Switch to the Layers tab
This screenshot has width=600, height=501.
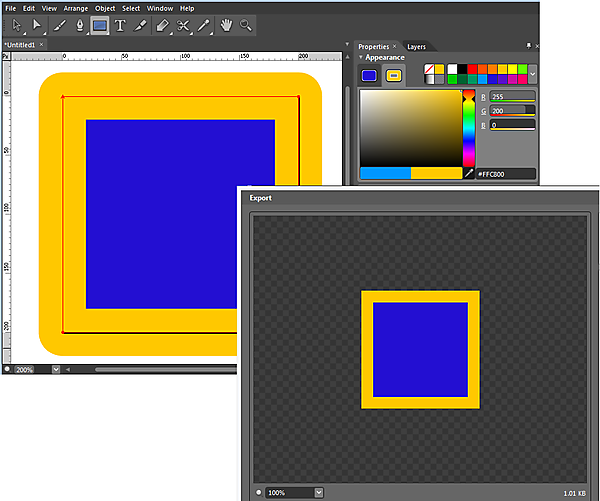pyautogui.click(x=416, y=46)
